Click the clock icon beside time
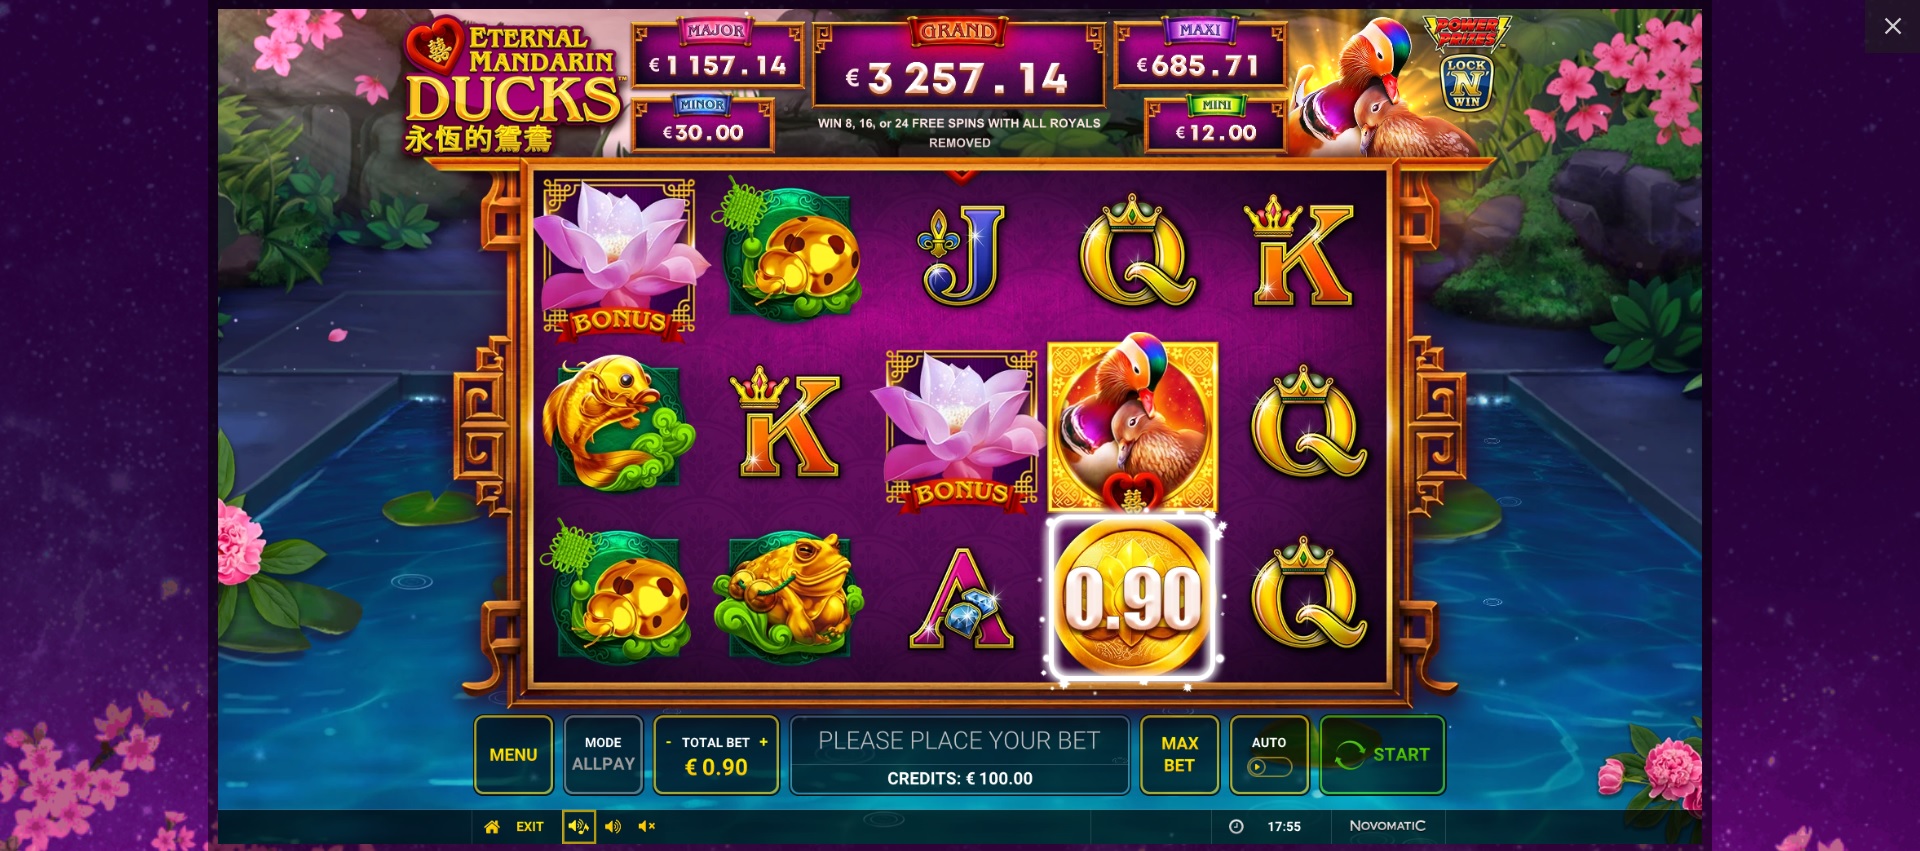This screenshot has height=851, width=1920. 1236,826
